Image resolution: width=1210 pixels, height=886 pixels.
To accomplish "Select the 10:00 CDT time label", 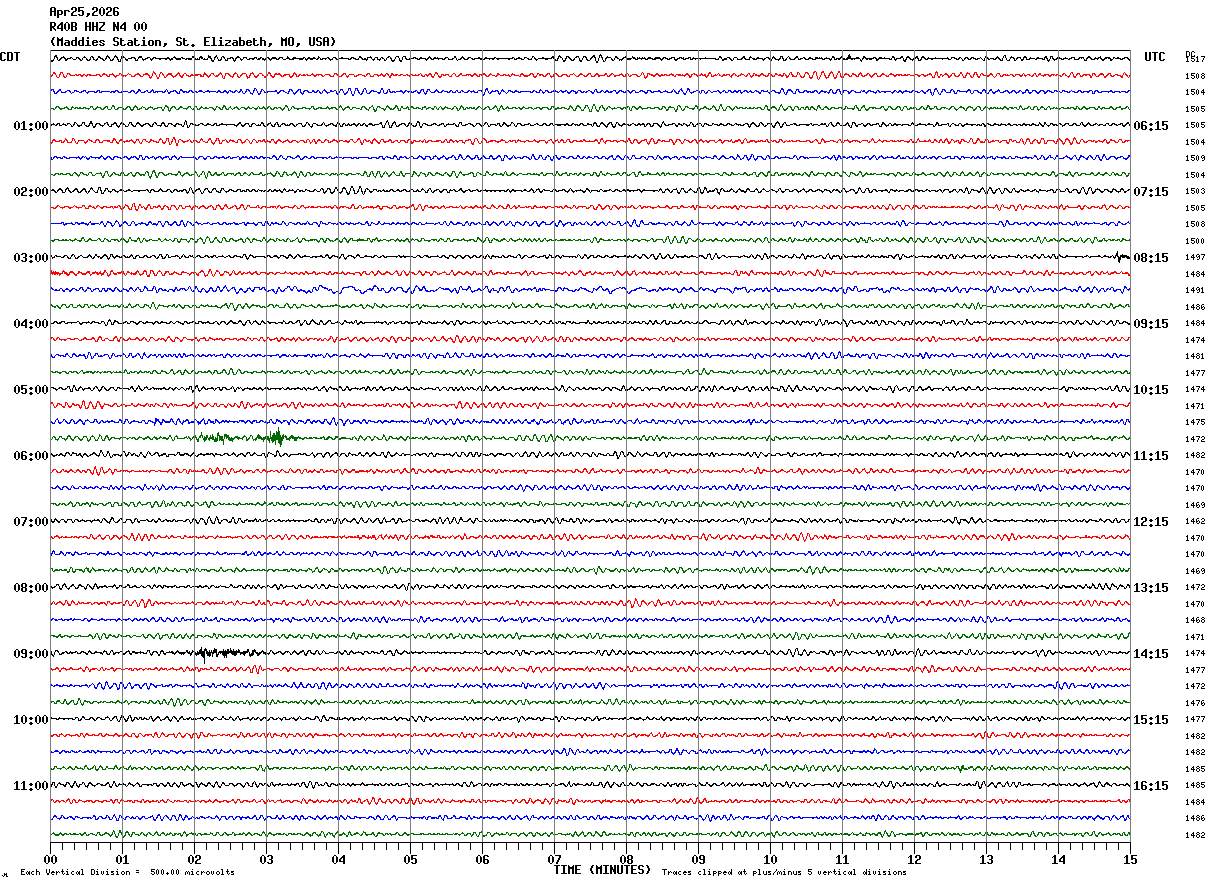I will pos(31,720).
